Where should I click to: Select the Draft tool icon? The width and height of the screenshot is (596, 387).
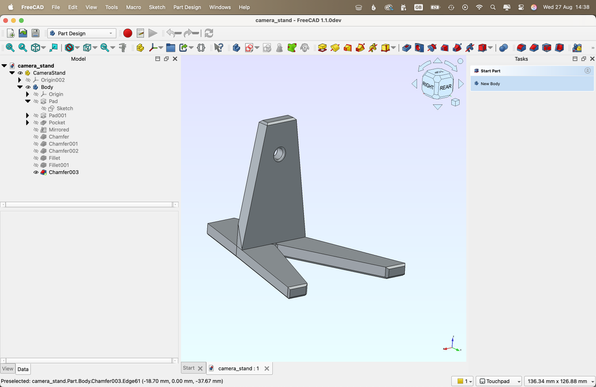point(547,48)
